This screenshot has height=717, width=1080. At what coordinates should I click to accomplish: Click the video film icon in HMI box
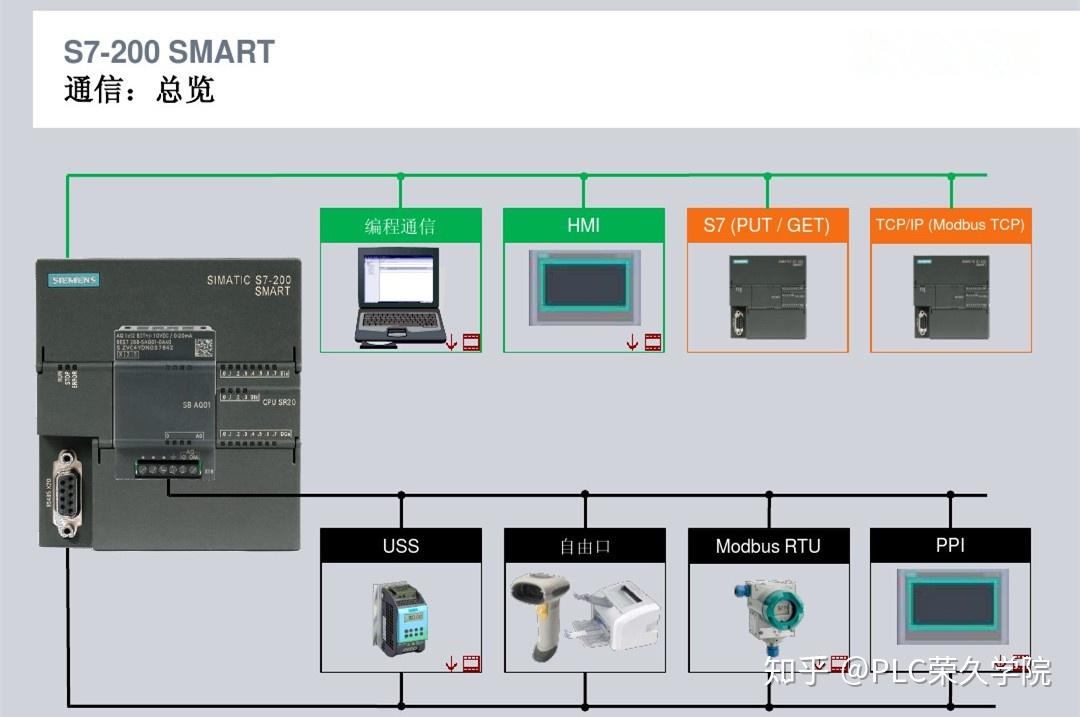[653, 342]
